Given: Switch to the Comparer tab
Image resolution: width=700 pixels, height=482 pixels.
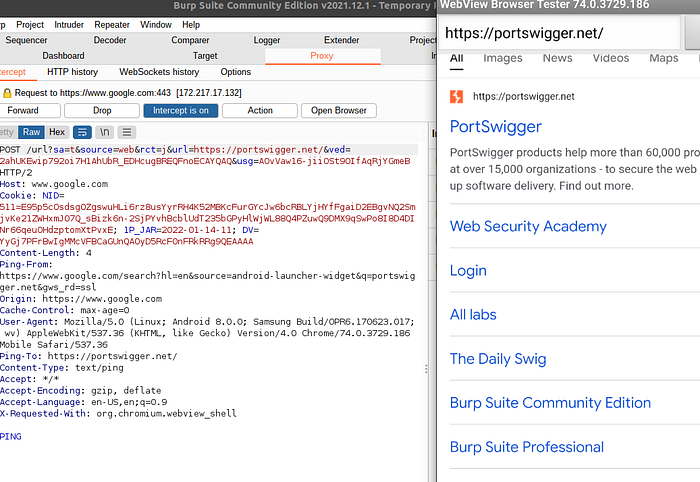Looking at the screenshot, I should (x=190, y=40).
